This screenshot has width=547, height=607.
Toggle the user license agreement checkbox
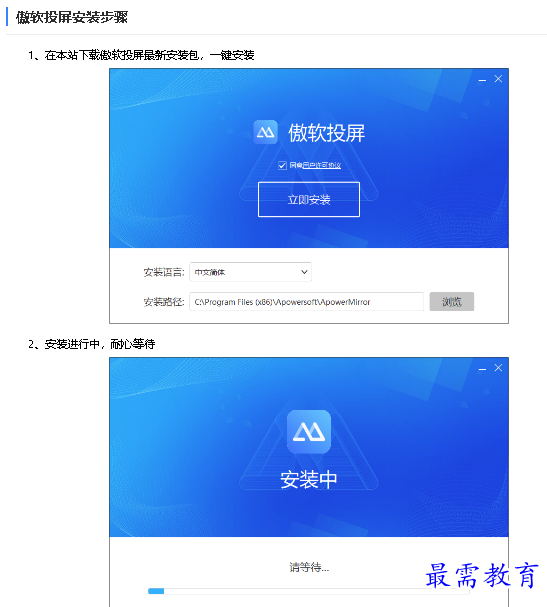point(282,166)
